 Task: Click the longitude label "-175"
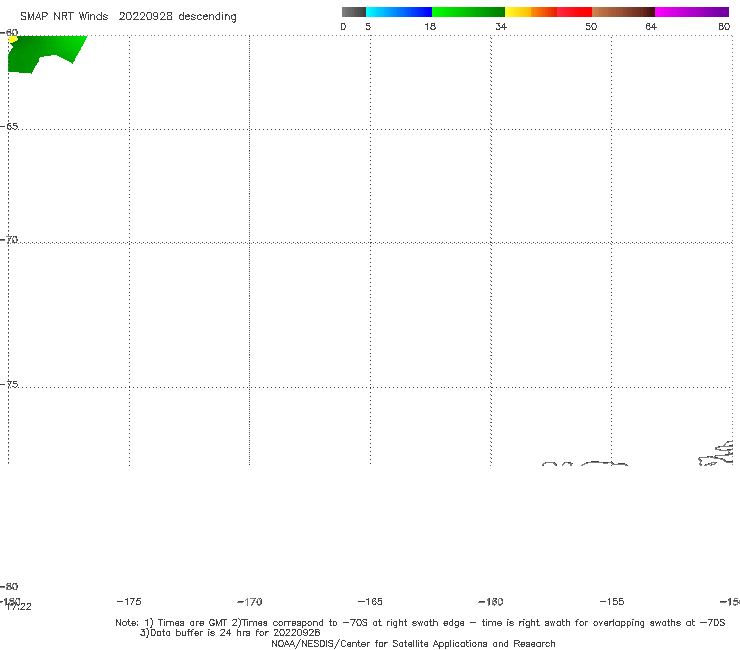(128, 601)
